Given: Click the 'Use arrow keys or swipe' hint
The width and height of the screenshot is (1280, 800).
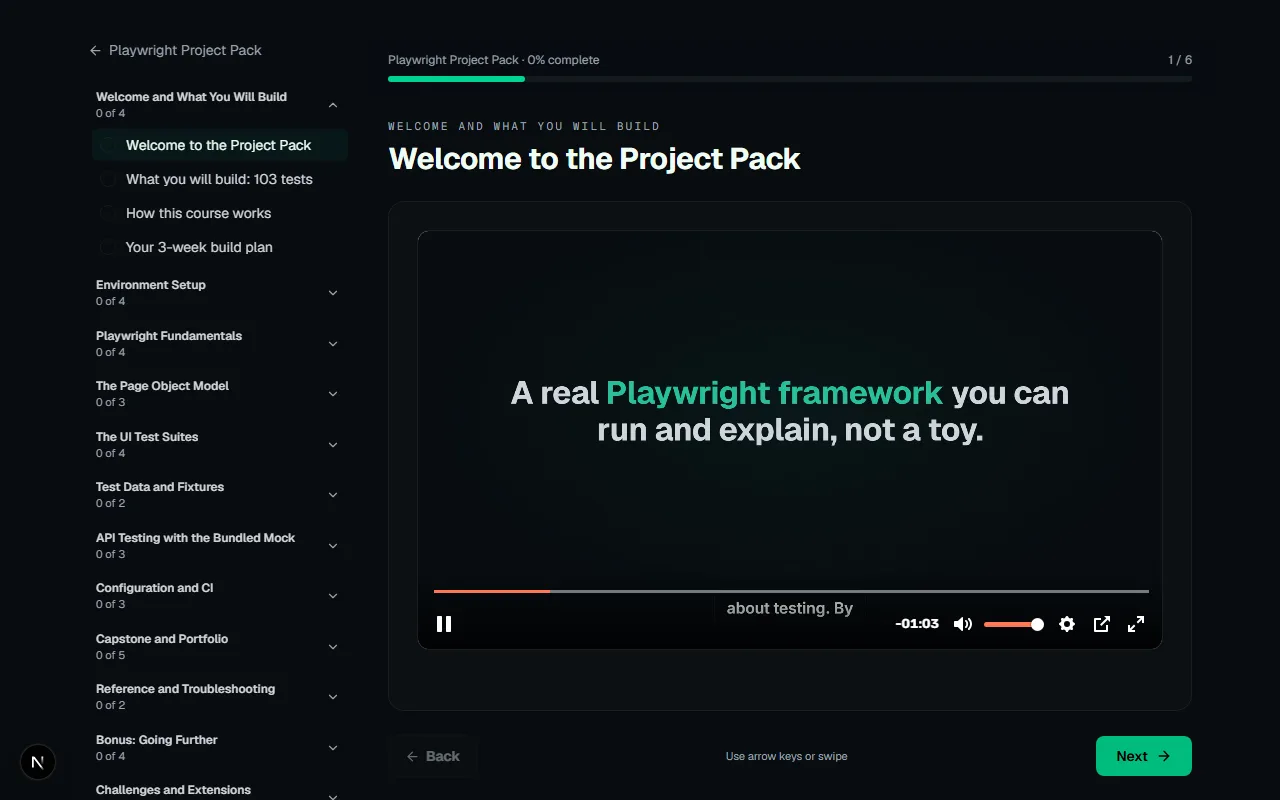Looking at the screenshot, I should point(786,756).
